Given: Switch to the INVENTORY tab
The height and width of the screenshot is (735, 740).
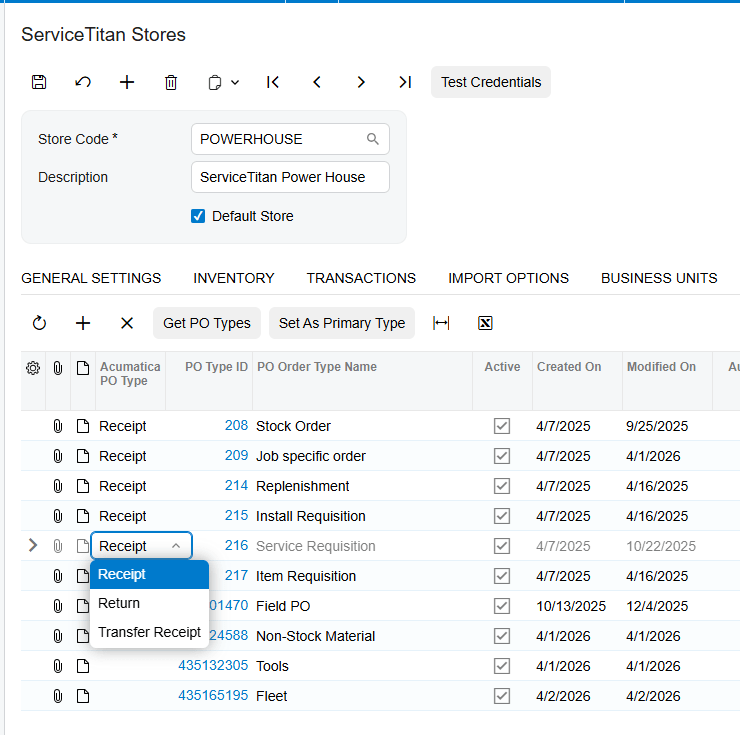Looking at the screenshot, I should click(x=234, y=278).
